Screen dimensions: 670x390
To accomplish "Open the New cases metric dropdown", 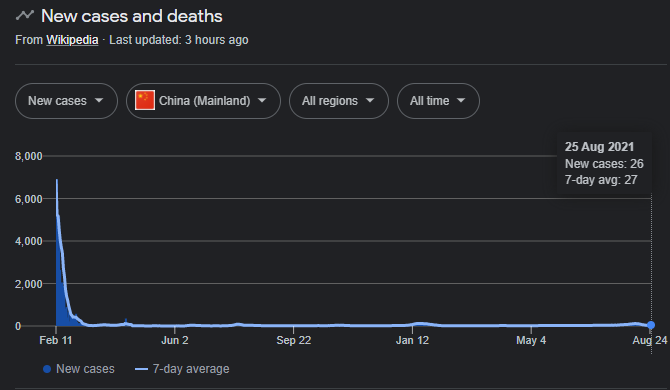I will point(66,101).
